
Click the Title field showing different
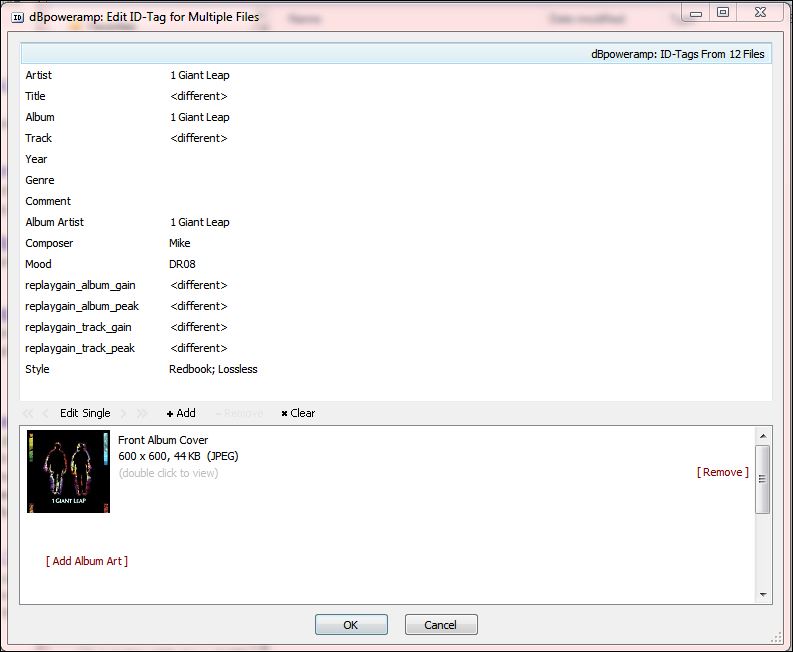(x=199, y=96)
